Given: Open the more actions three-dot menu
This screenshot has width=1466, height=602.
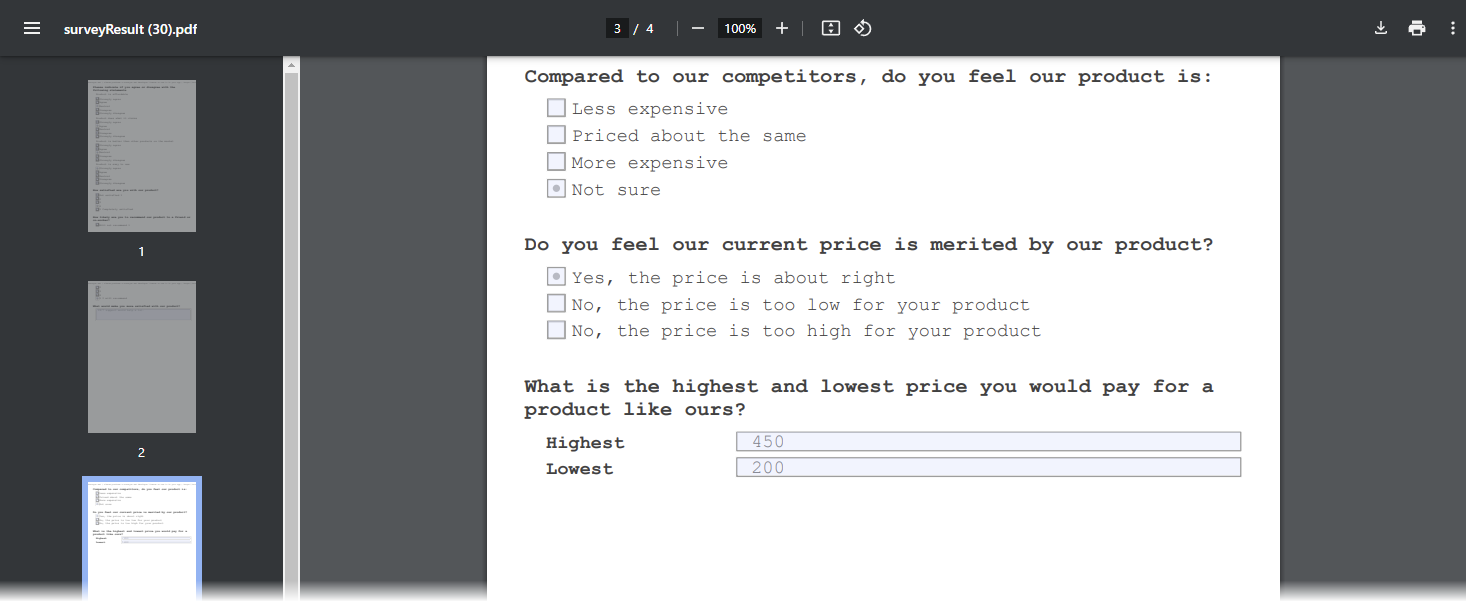Looking at the screenshot, I should pos(1452,28).
